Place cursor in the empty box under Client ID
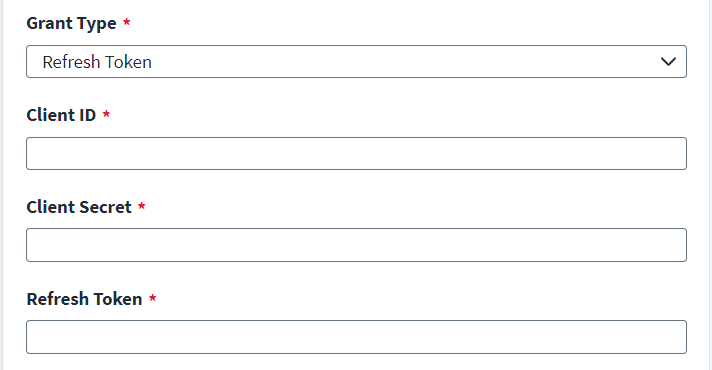 point(356,153)
